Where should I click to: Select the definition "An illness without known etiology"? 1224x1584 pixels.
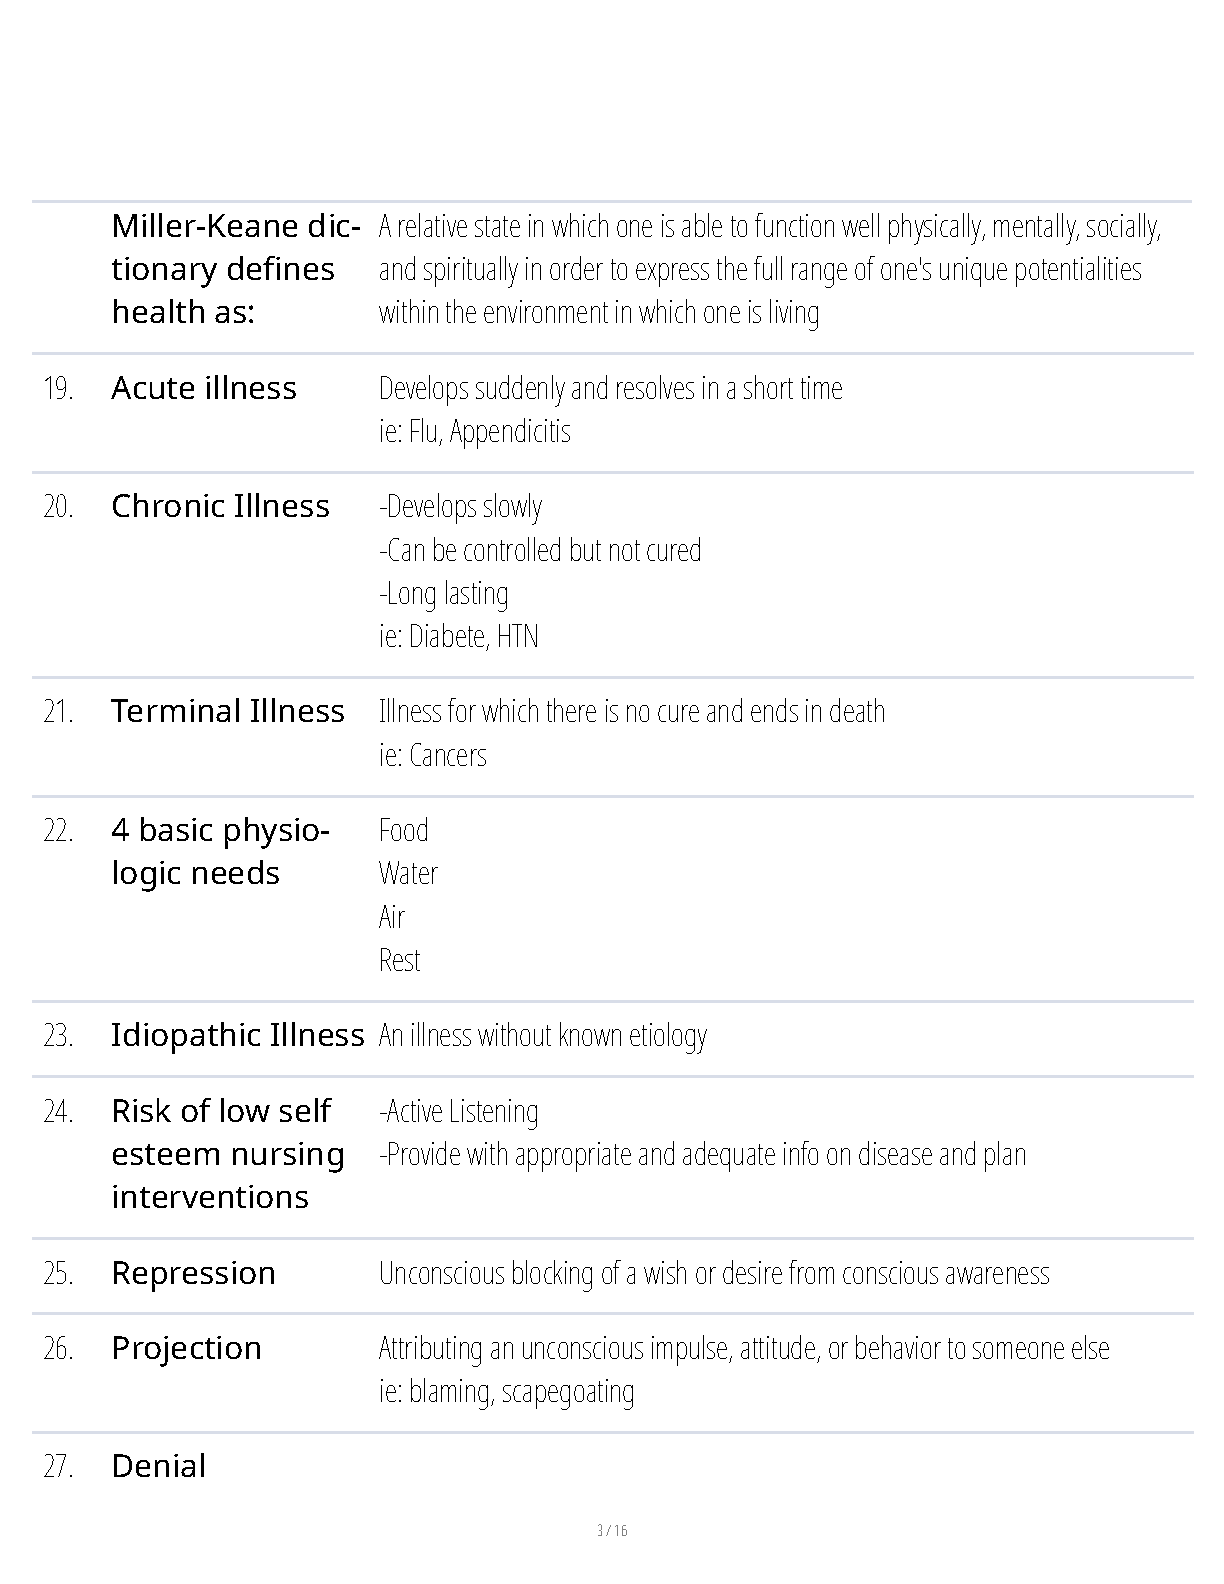[543, 1035]
